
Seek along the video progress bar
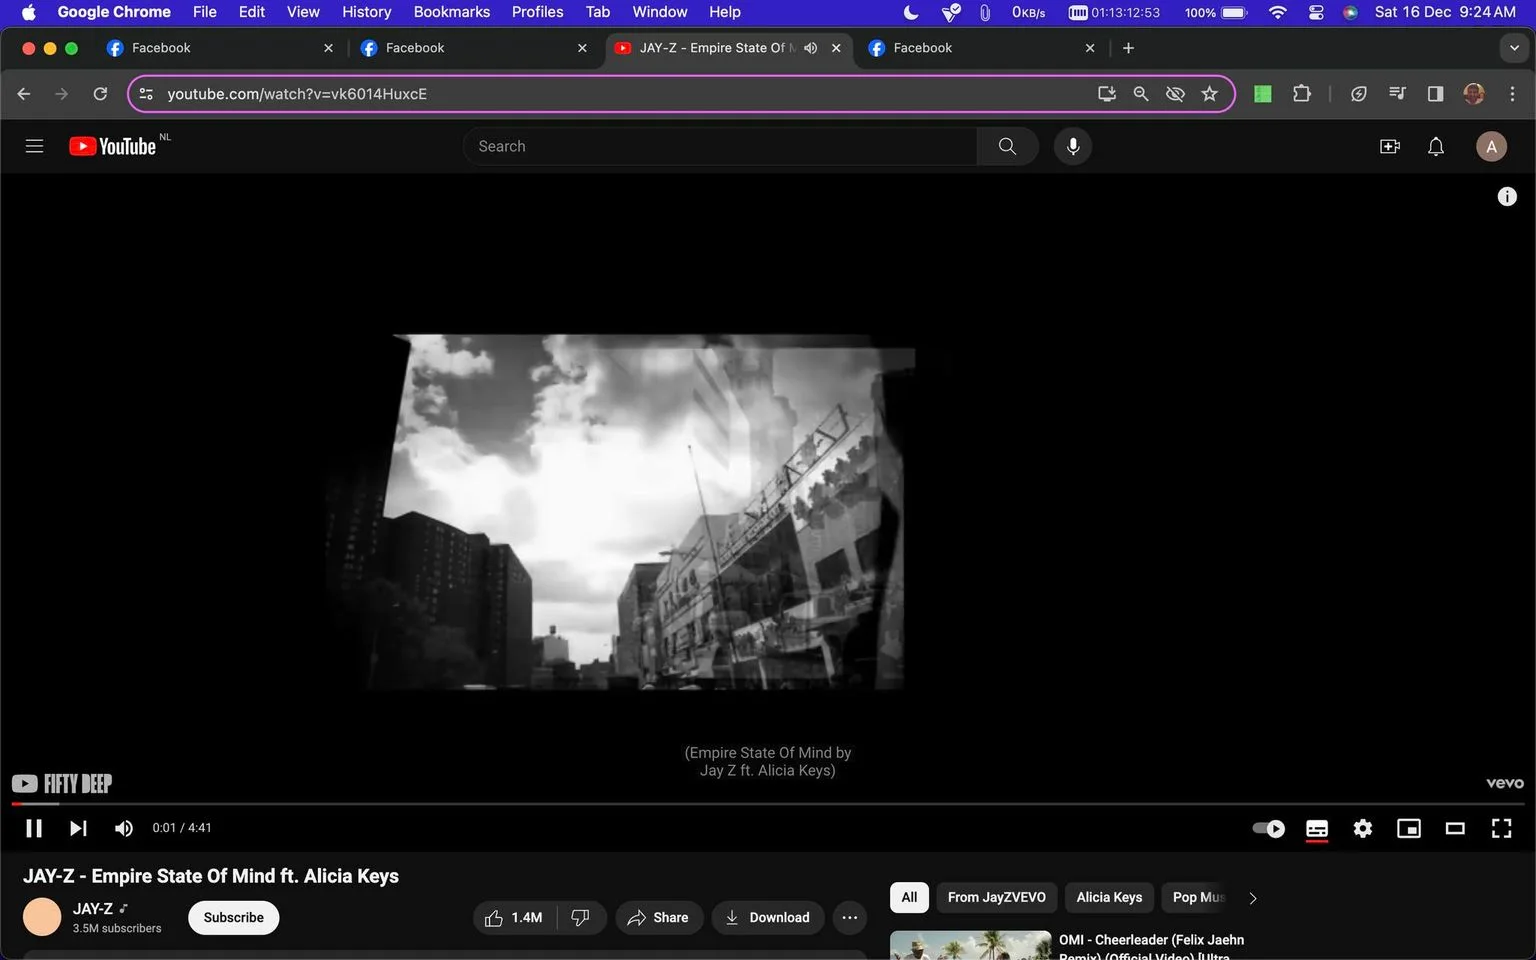pyautogui.click(x=768, y=803)
